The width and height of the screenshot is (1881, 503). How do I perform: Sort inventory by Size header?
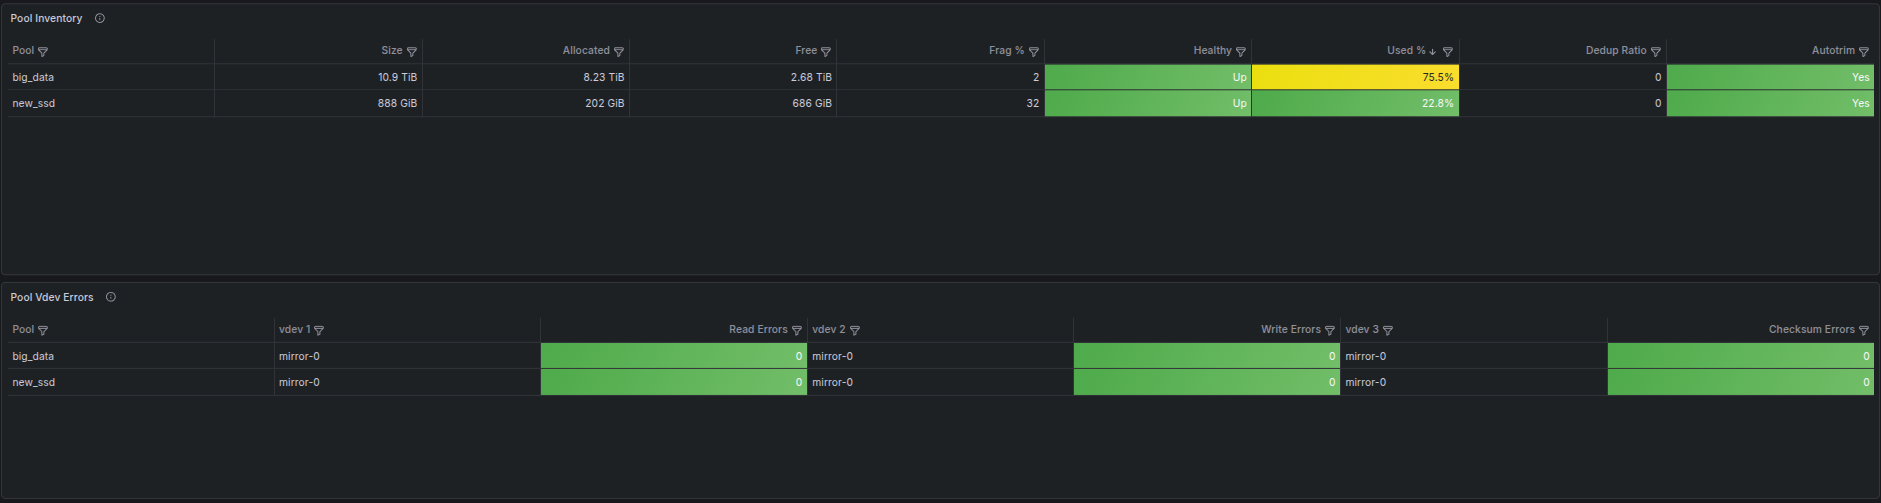(391, 50)
